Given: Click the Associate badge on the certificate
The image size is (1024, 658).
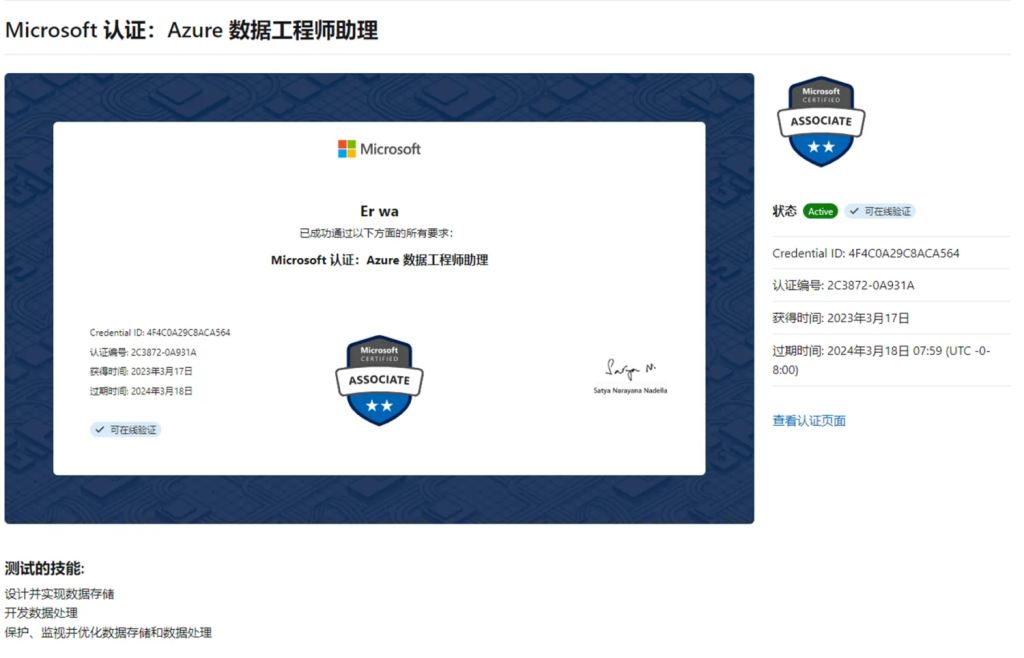Looking at the screenshot, I should [x=379, y=381].
